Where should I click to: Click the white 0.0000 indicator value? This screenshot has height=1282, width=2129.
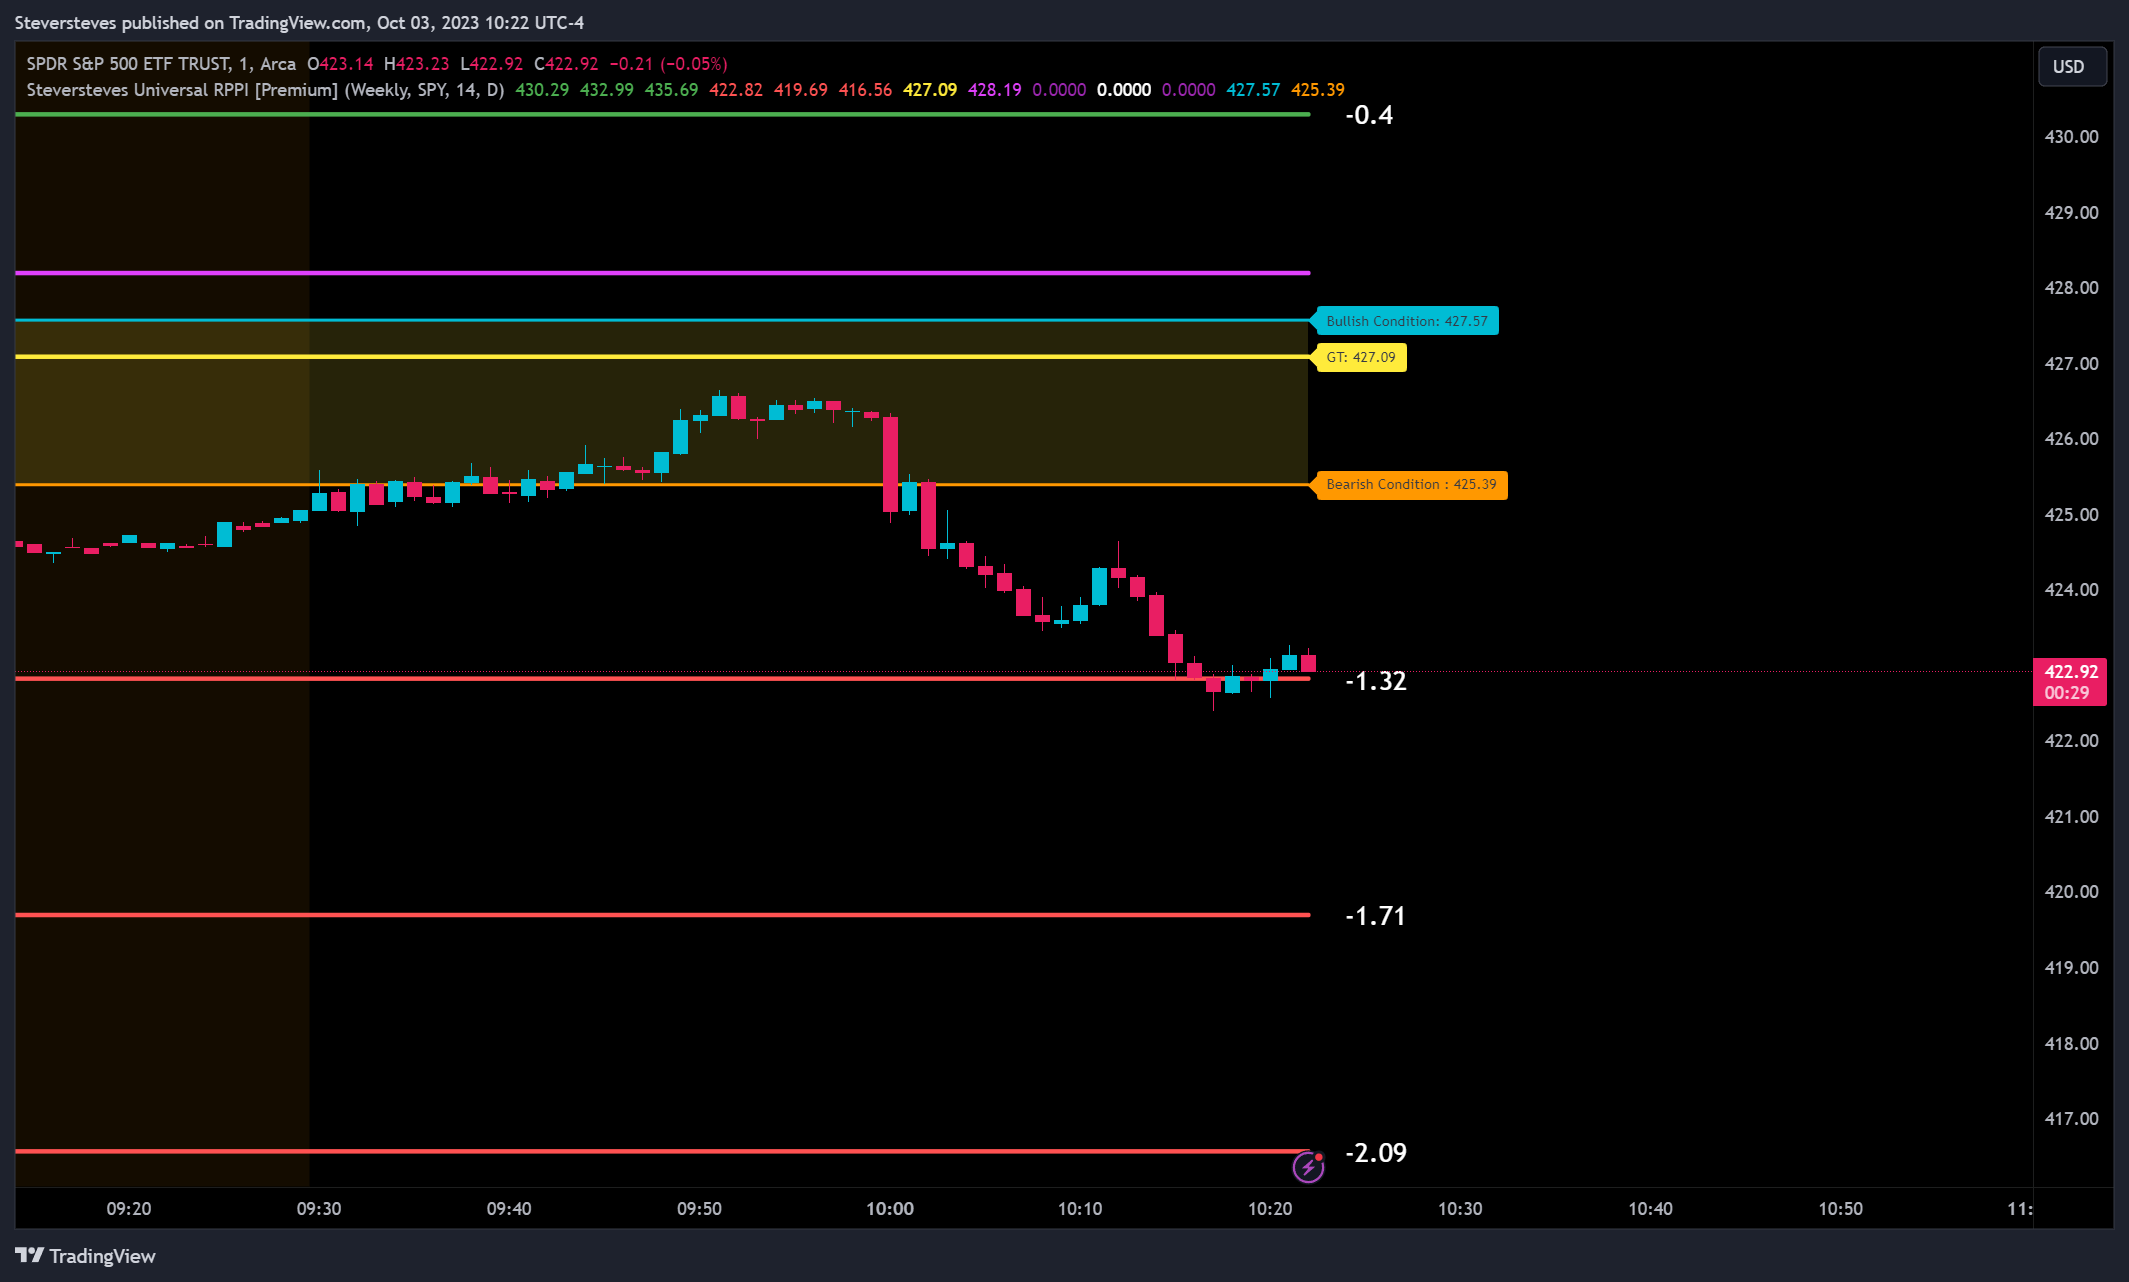(1124, 90)
